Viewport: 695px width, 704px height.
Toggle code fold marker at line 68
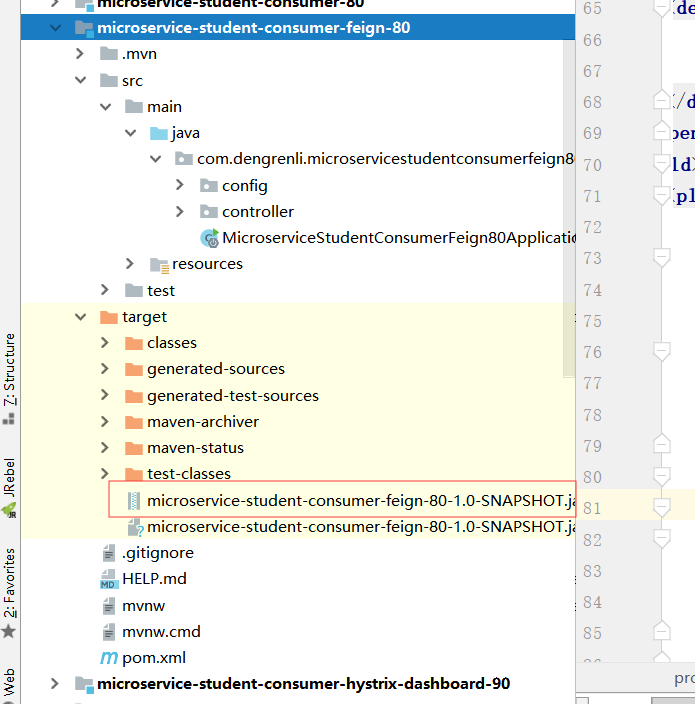661,101
